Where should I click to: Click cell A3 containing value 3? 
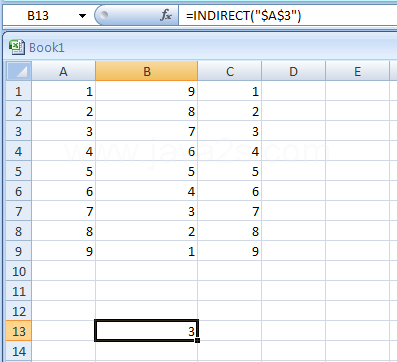(x=63, y=131)
